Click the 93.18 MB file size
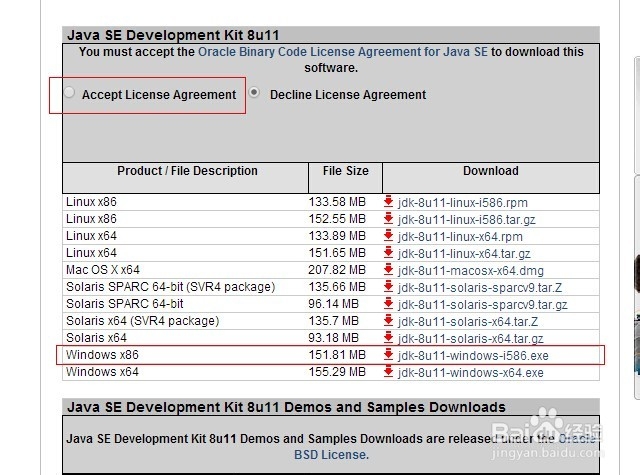The height and width of the screenshot is (475, 640). [x=333, y=338]
